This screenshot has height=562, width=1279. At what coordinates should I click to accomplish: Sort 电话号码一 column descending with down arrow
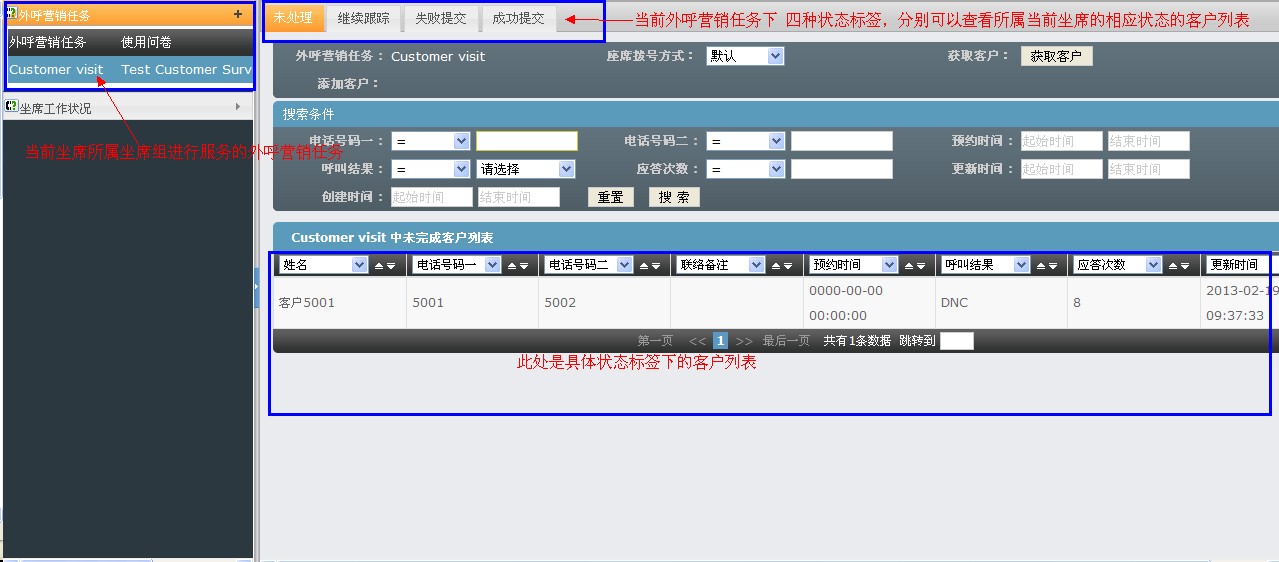pyautogui.click(x=523, y=266)
